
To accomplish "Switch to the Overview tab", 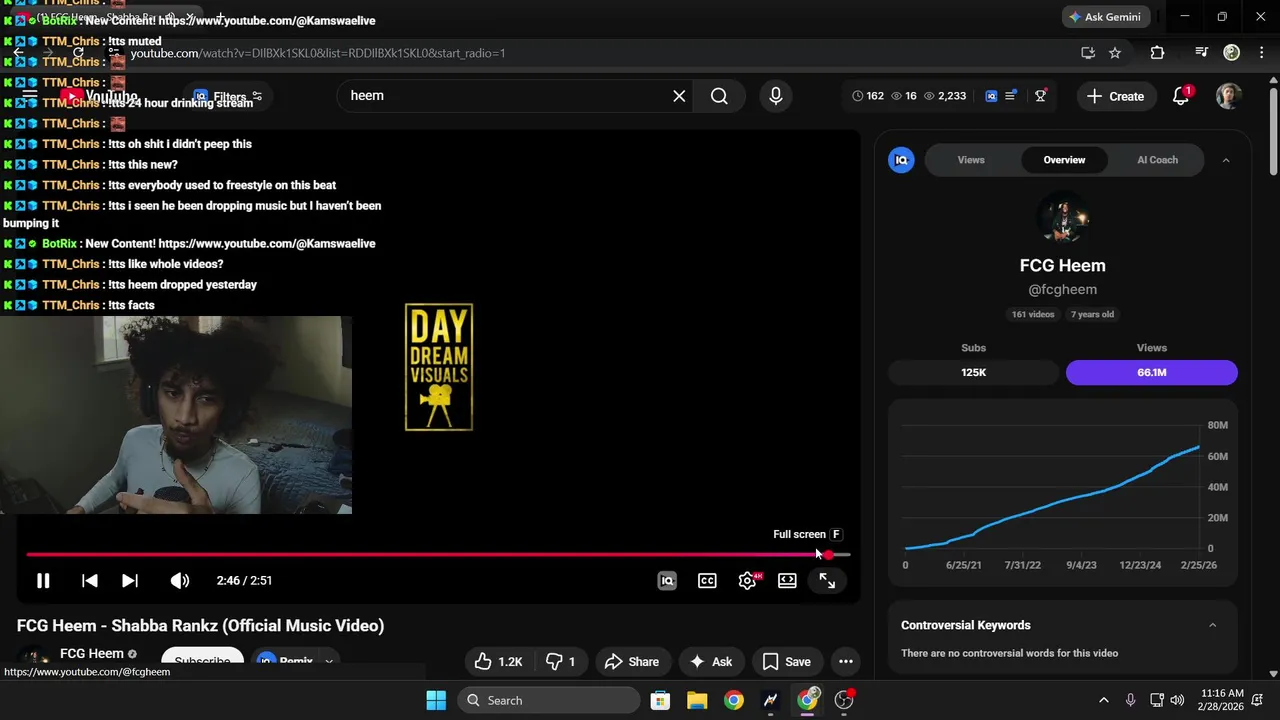I will pos(1064,160).
